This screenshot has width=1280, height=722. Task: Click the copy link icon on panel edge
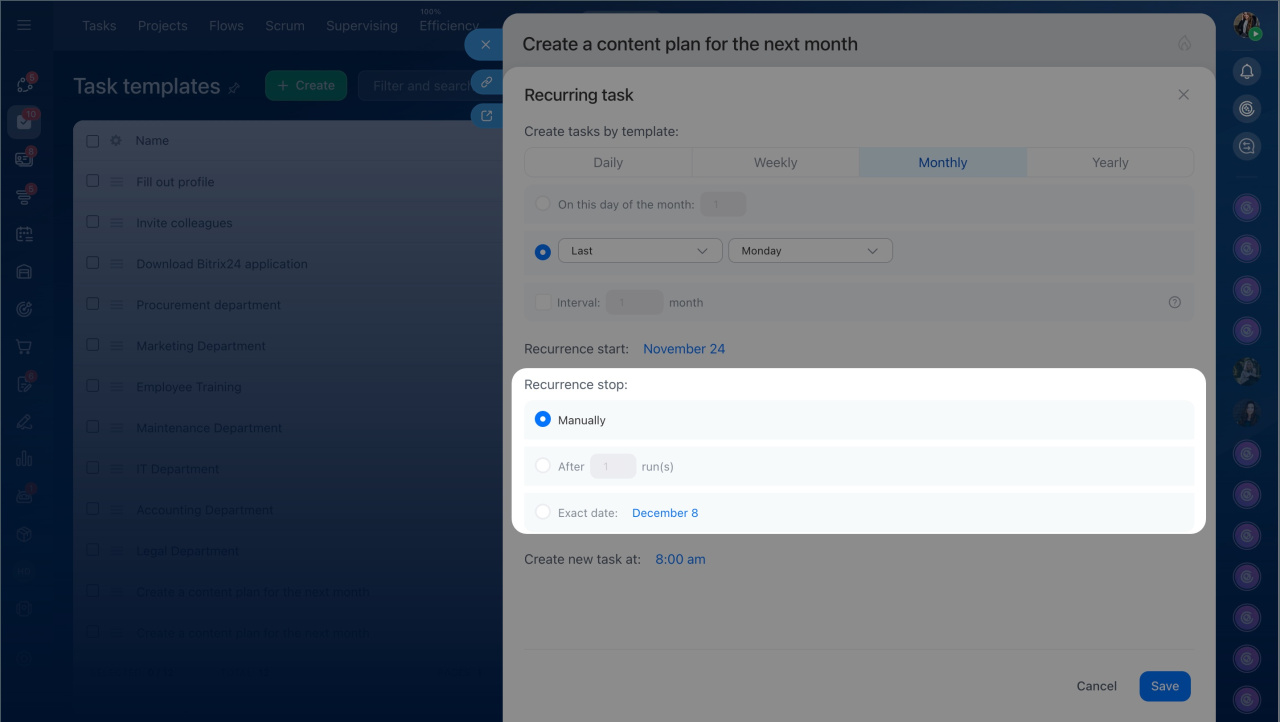pyautogui.click(x=486, y=82)
